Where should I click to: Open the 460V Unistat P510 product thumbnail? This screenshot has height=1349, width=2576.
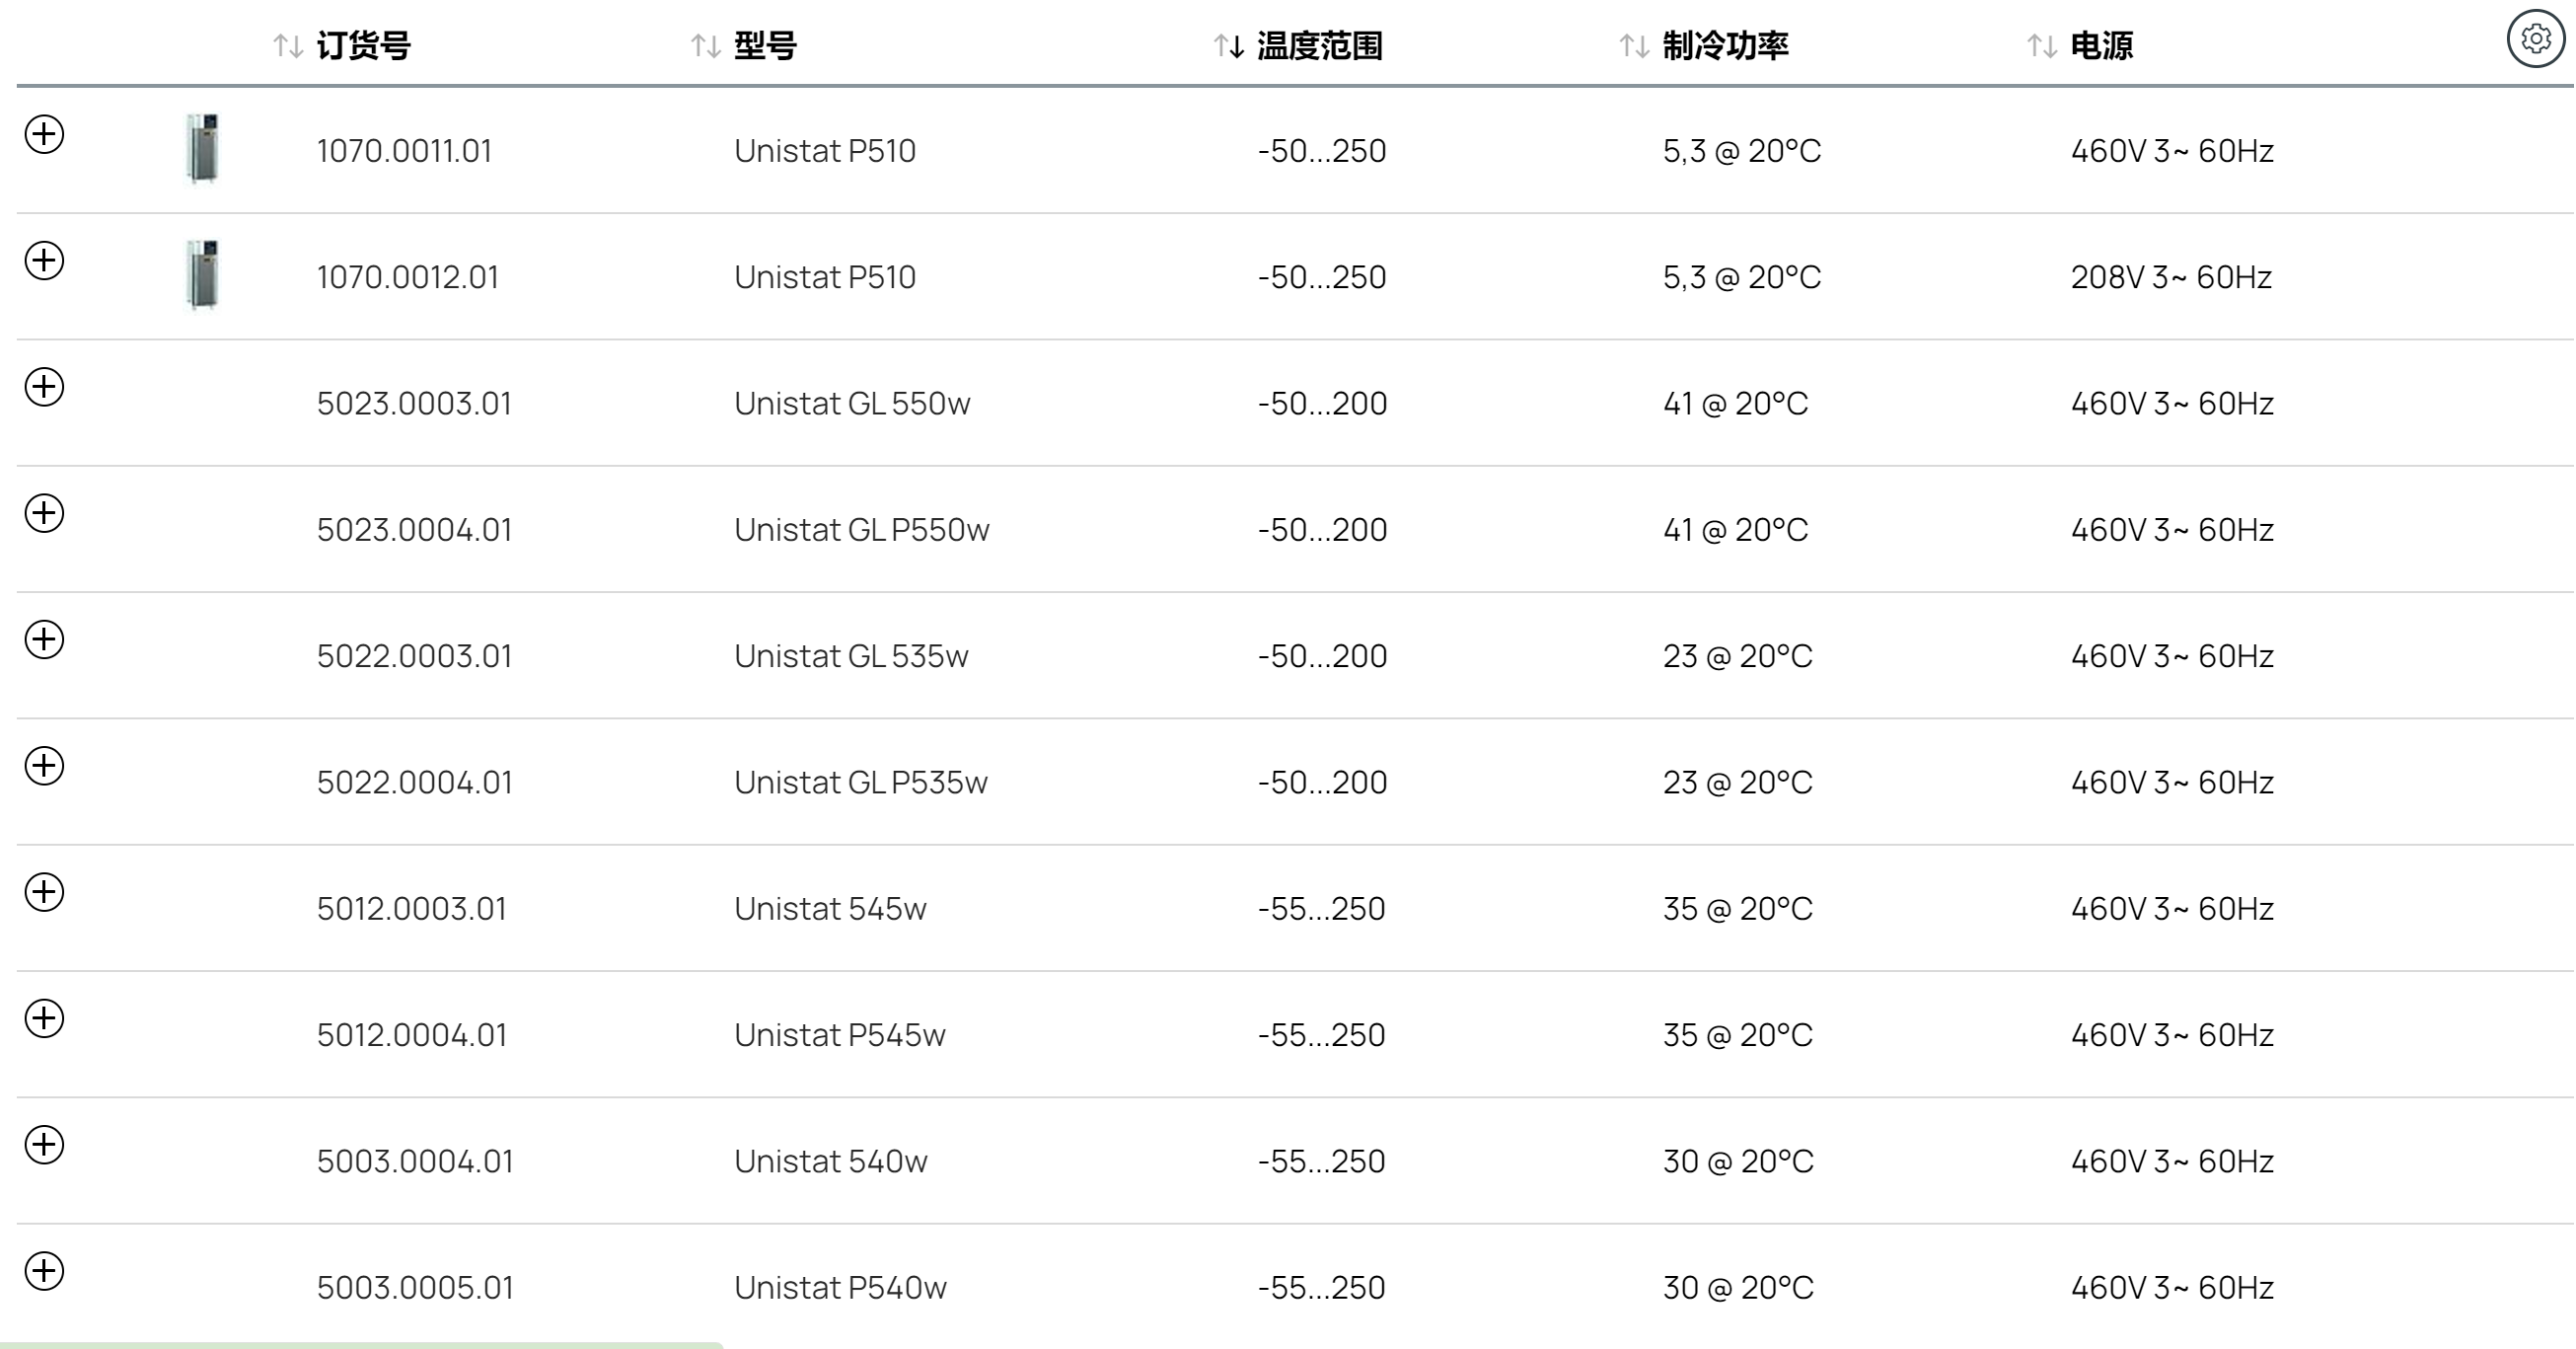[203, 149]
